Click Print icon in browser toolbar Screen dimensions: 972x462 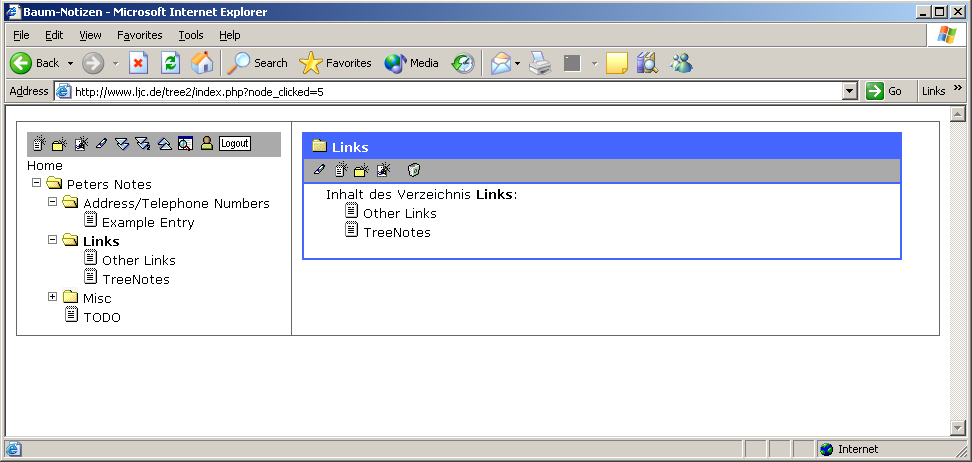pos(540,63)
